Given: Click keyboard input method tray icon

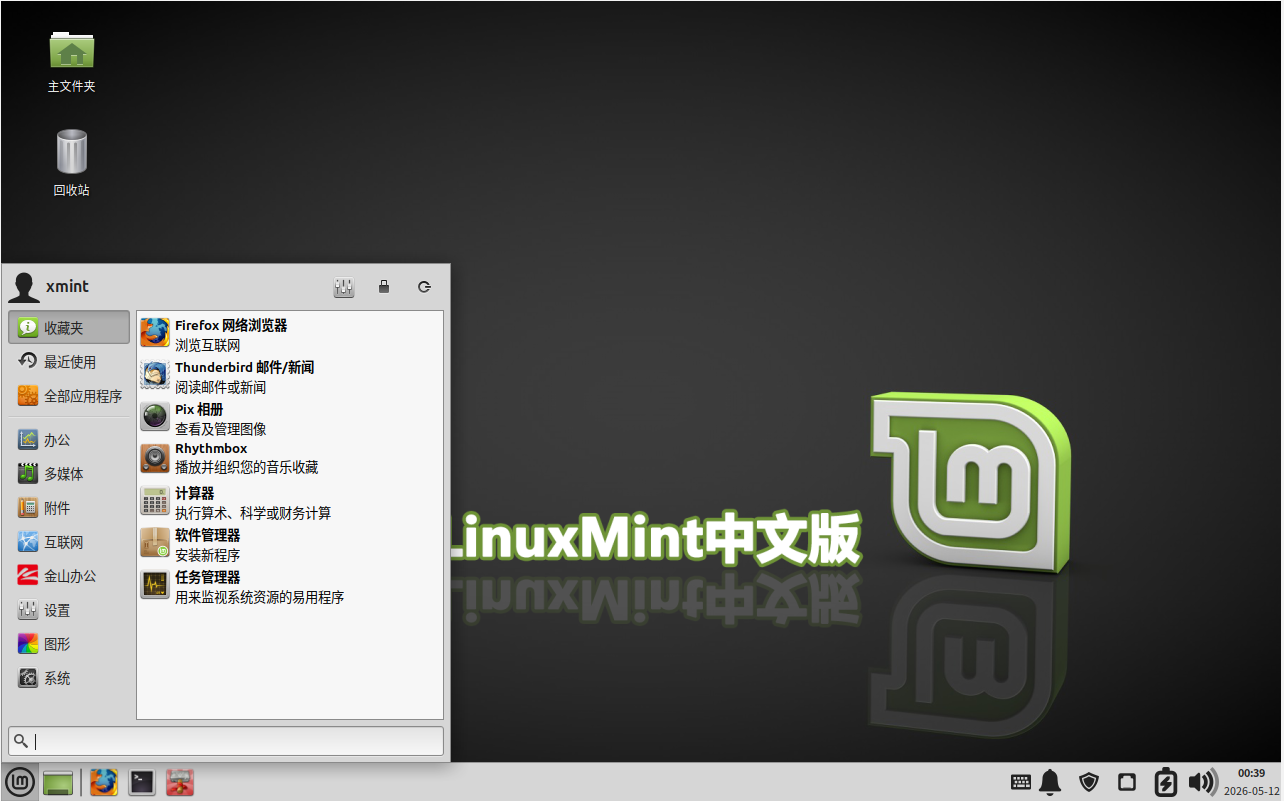Looking at the screenshot, I should 1021,782.
